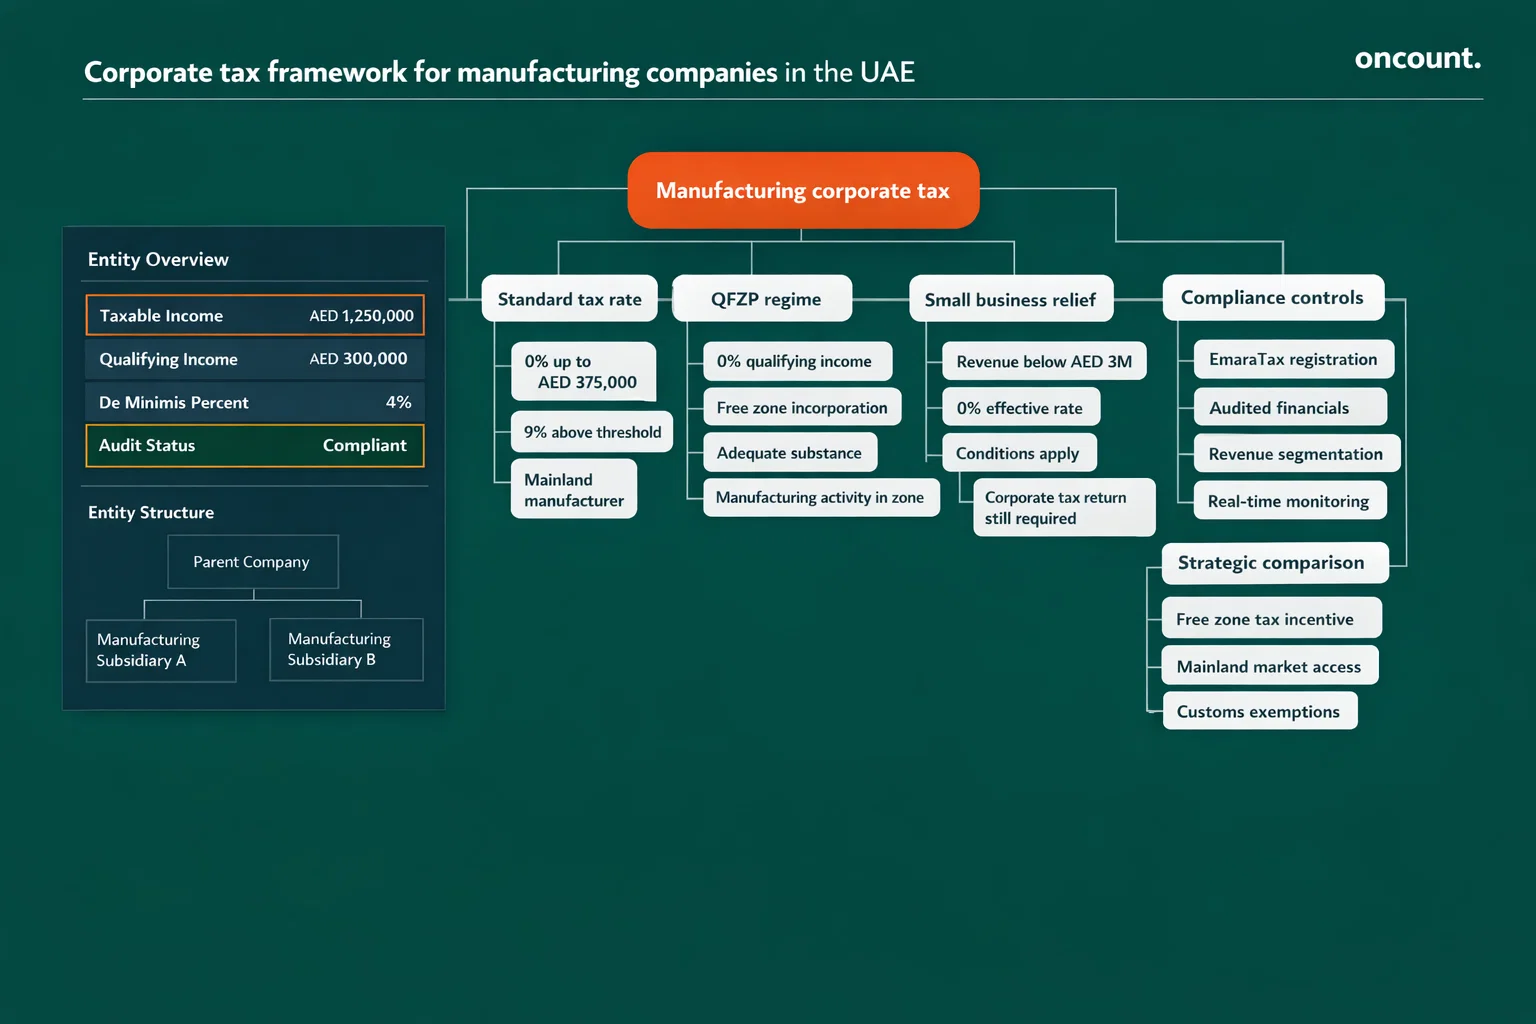Select the Real-time monitoring control
Image resolution: width=1536 pixels, height=1024 pixels.
(x=1289, y=500)
